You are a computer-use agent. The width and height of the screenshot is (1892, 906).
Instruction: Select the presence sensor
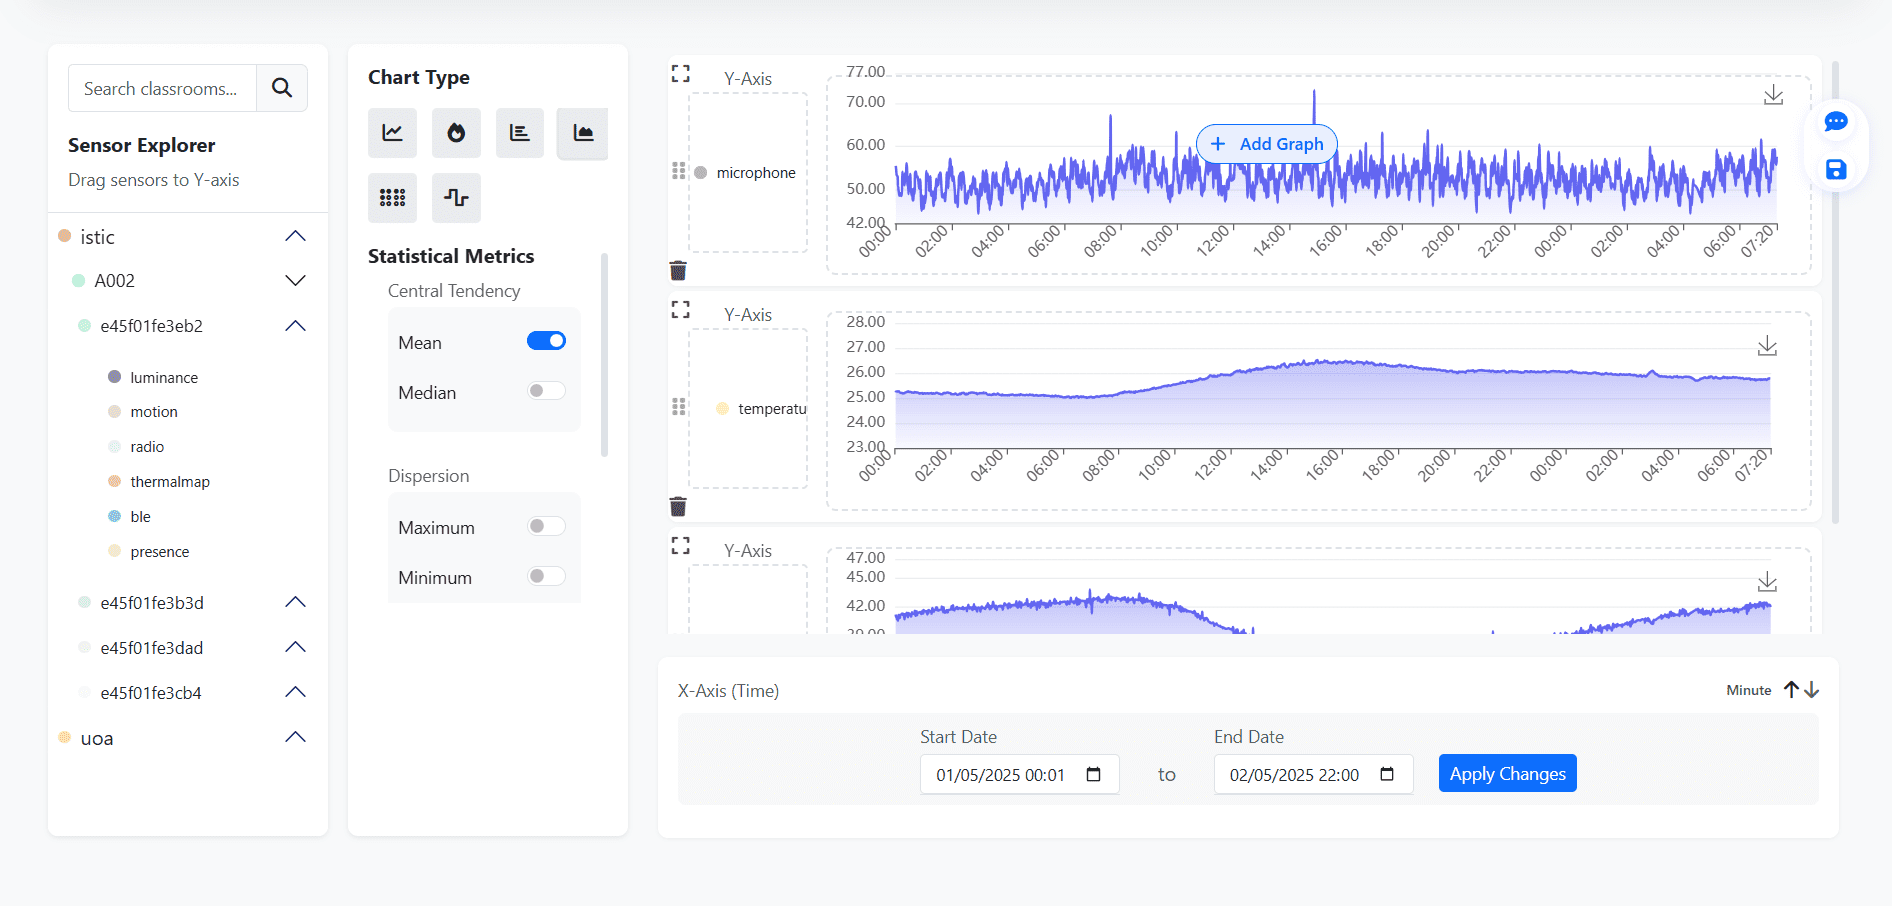[160, 552]
